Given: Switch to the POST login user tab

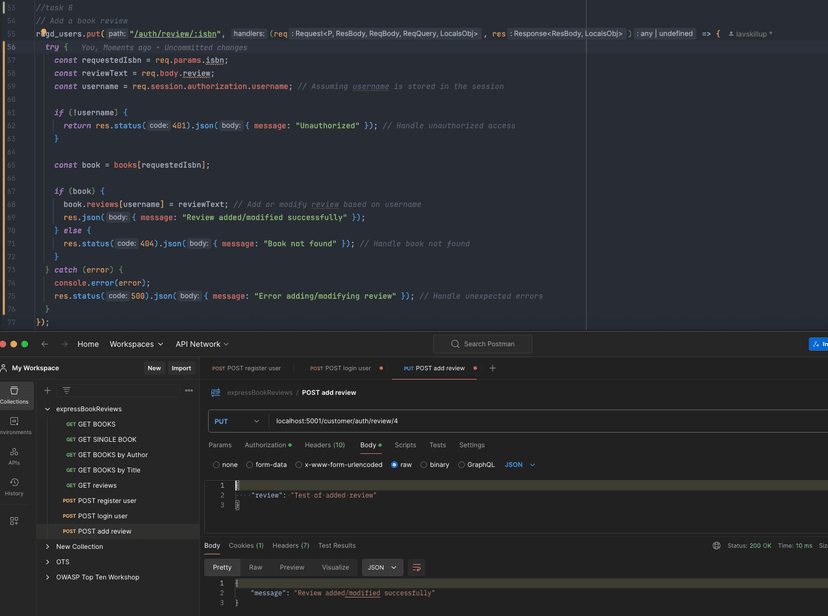Looking at the screenshot, I should (x=340, y=368).
